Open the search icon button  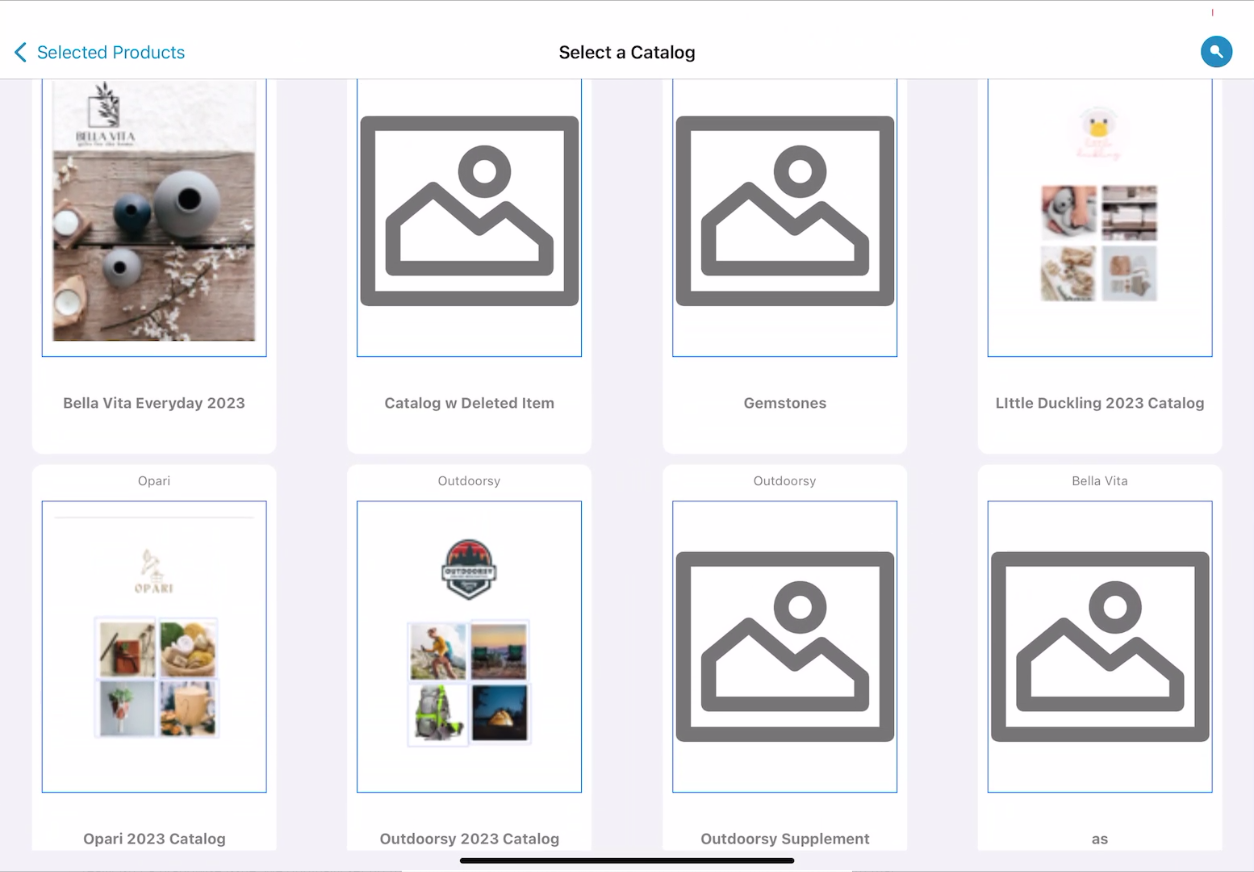click(x=1216, y=52)
